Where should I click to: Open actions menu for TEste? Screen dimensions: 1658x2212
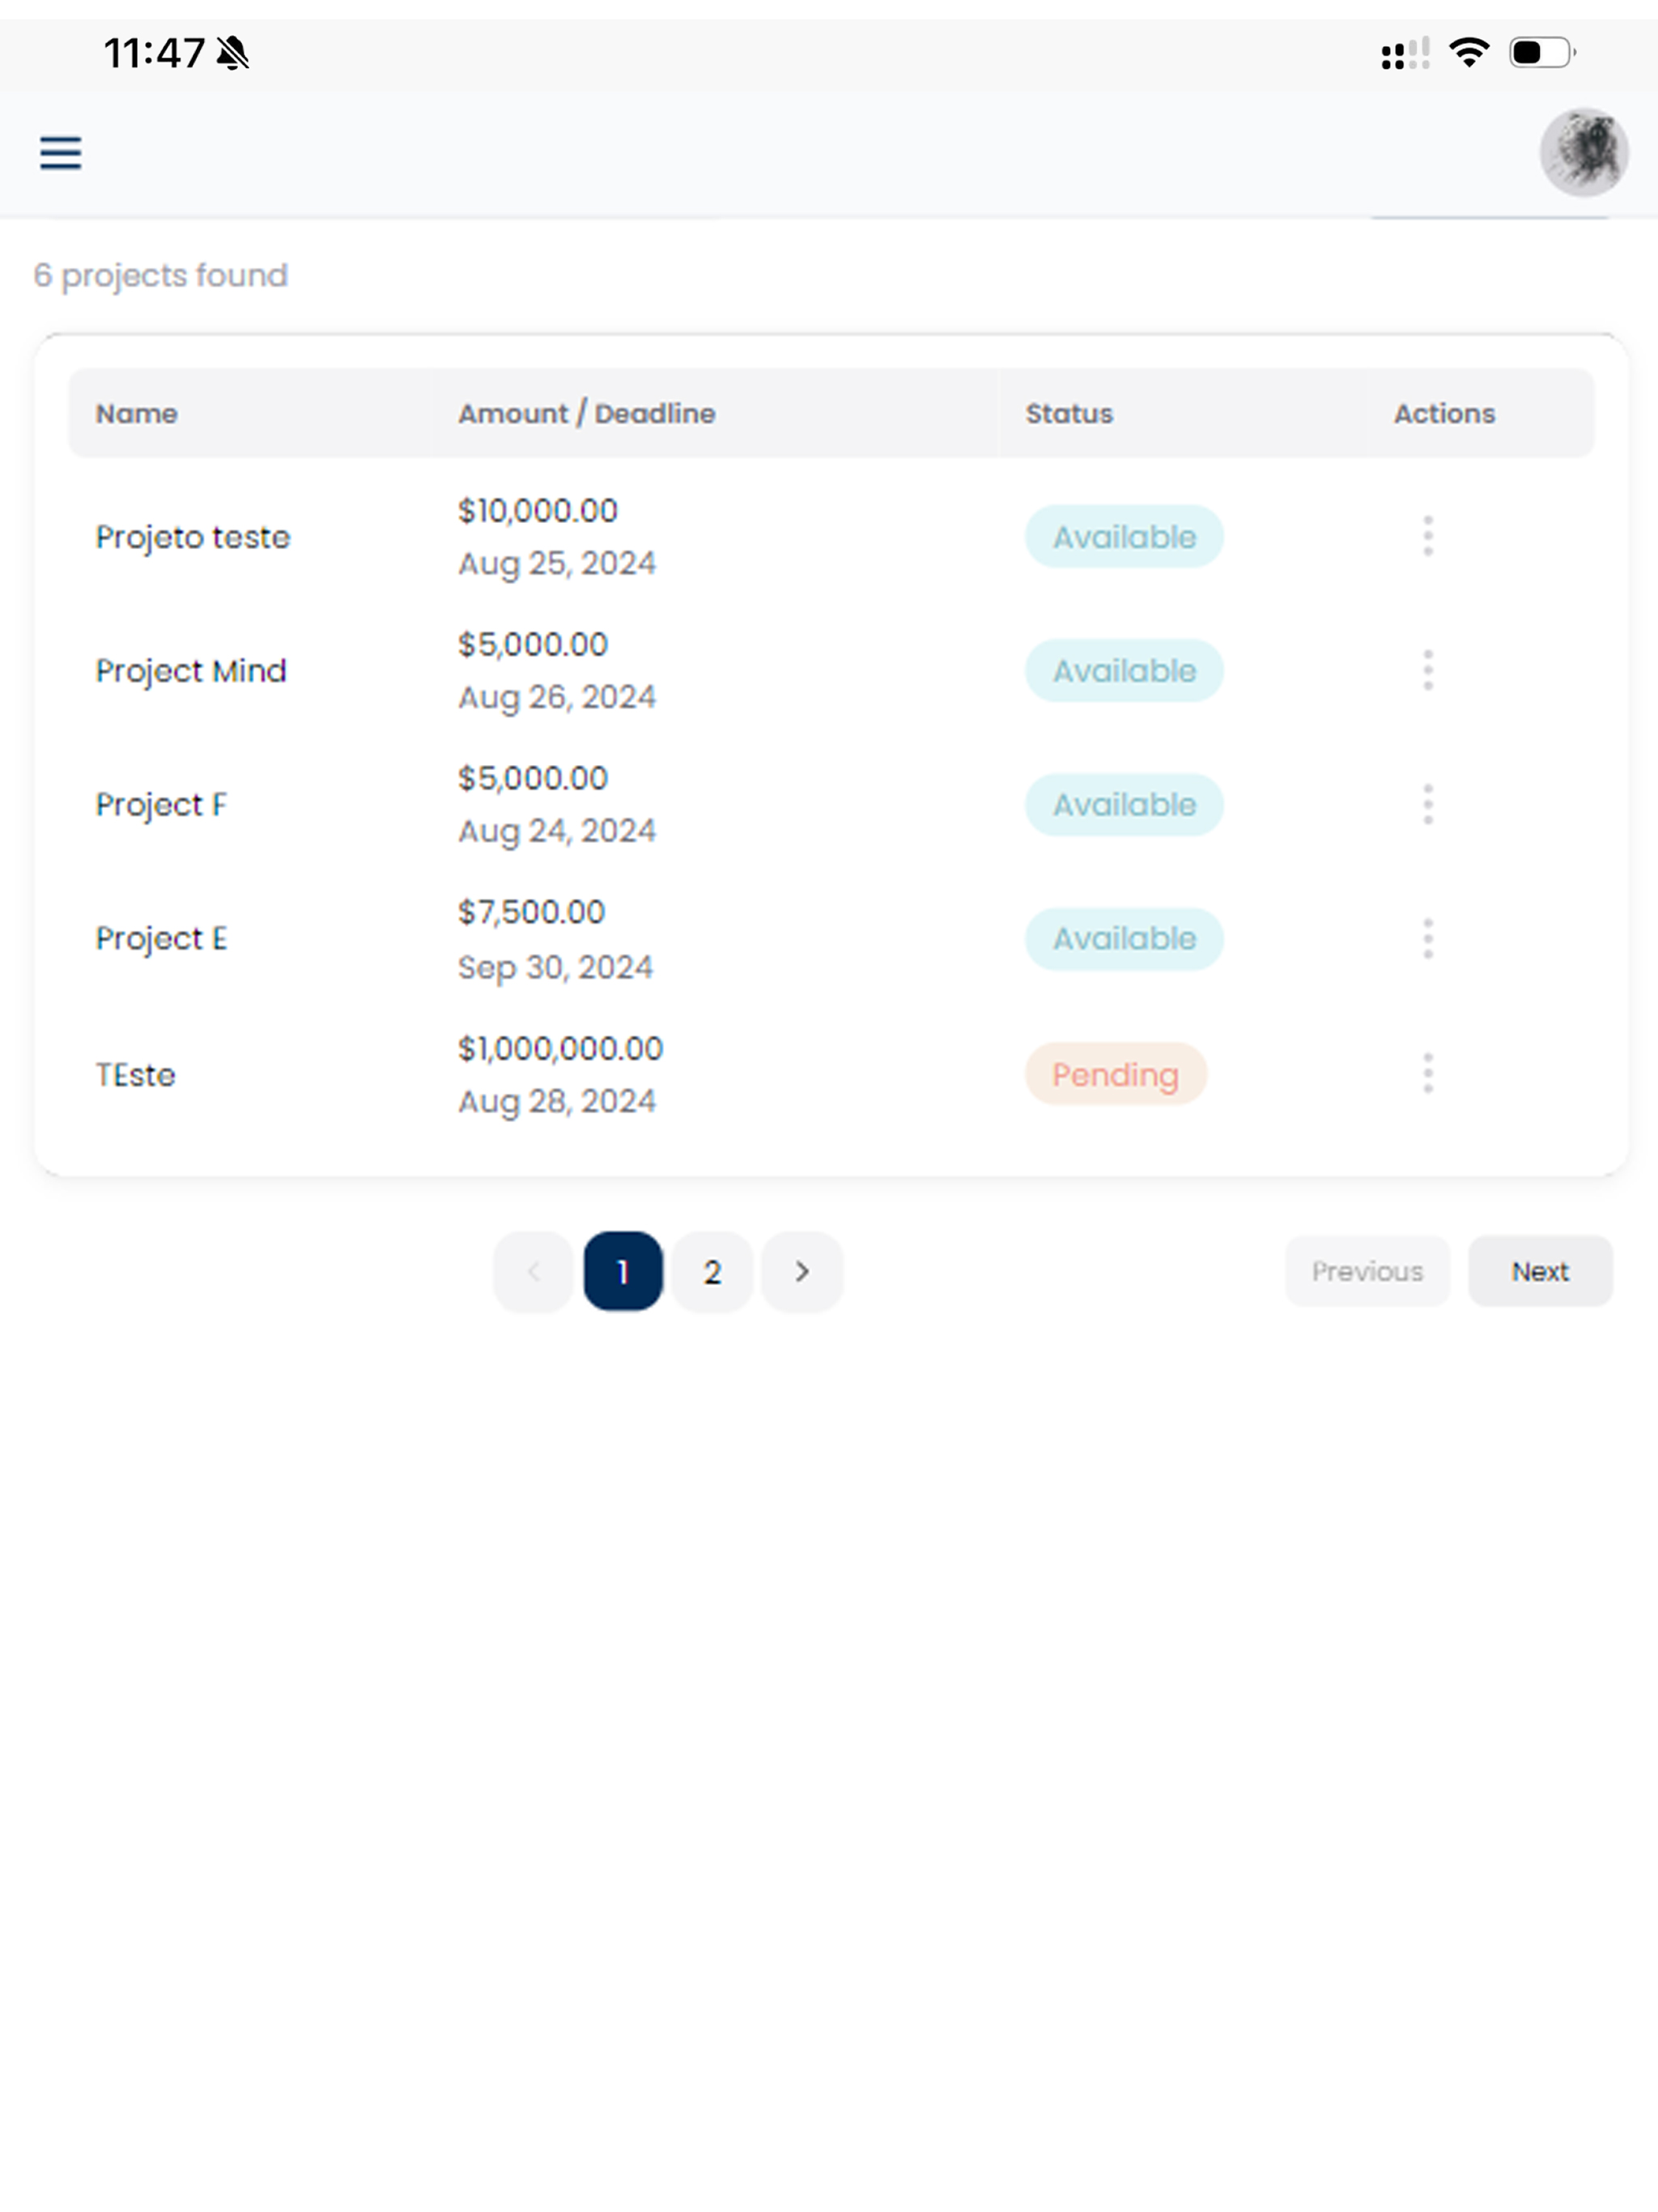(1428, 1073)
